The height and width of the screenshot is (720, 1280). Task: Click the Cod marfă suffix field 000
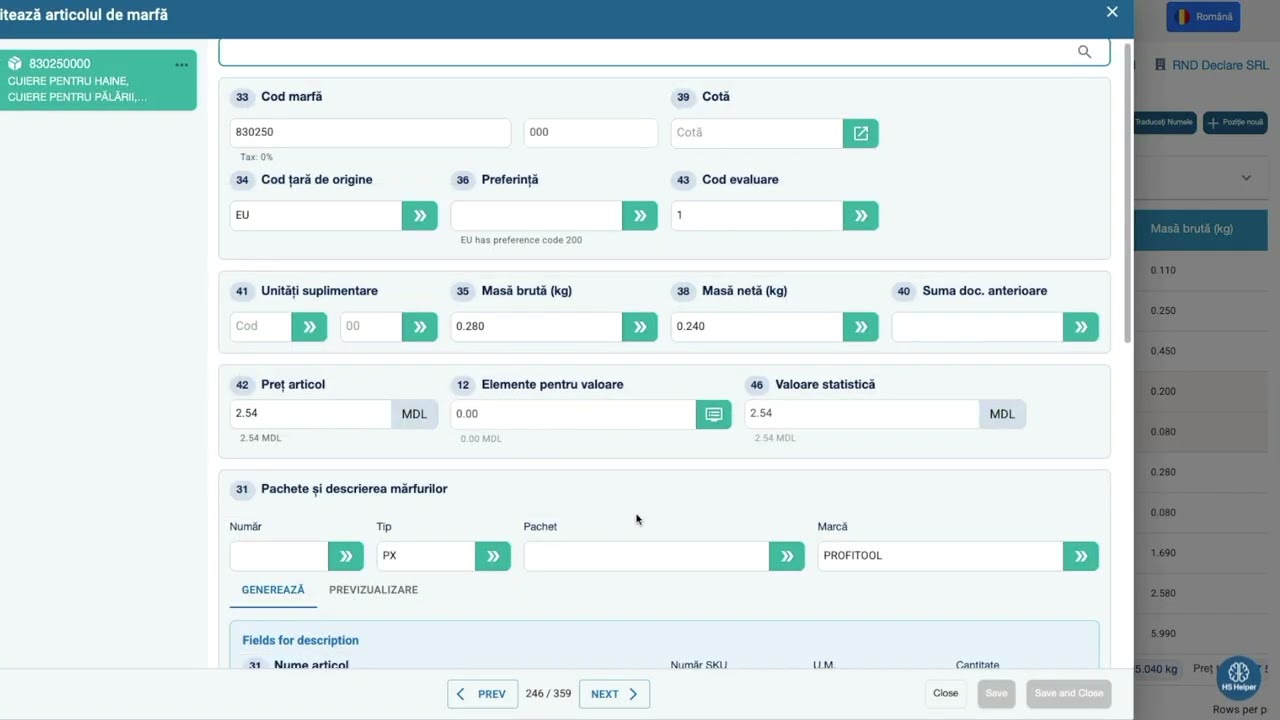coord(590,133)
